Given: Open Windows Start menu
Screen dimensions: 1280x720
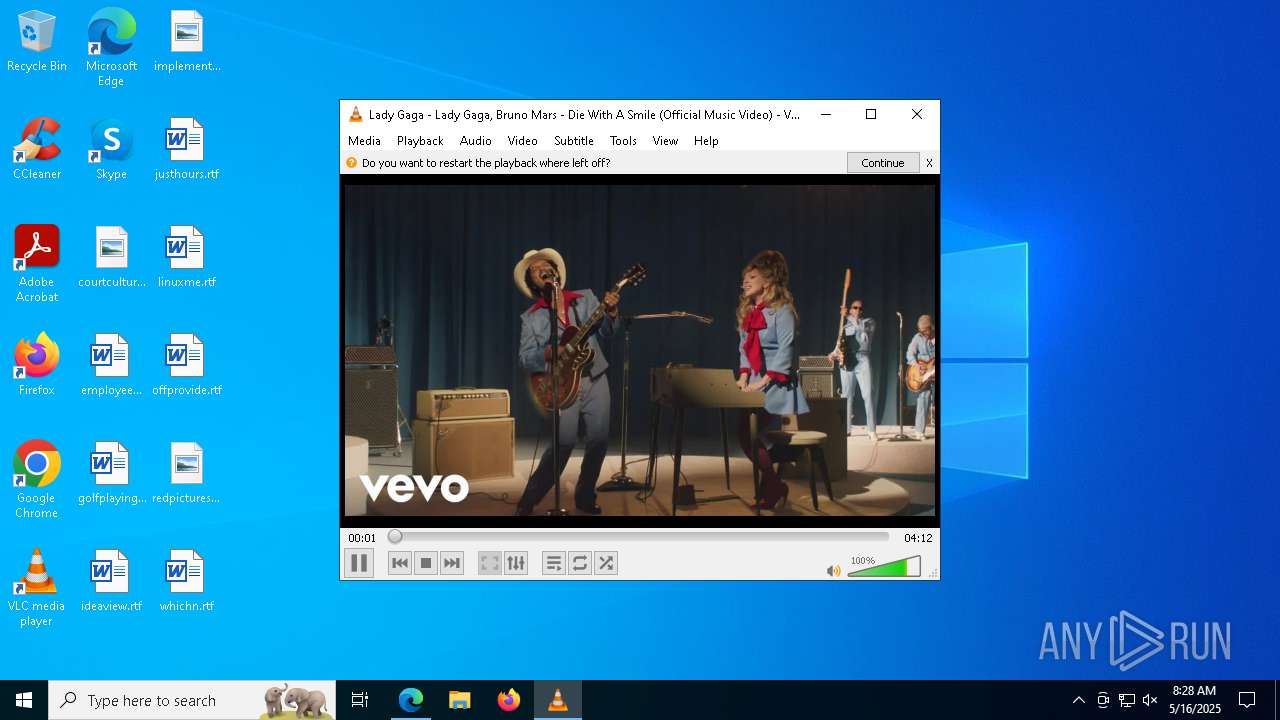Looking at the screenshot, I should 24,700.
